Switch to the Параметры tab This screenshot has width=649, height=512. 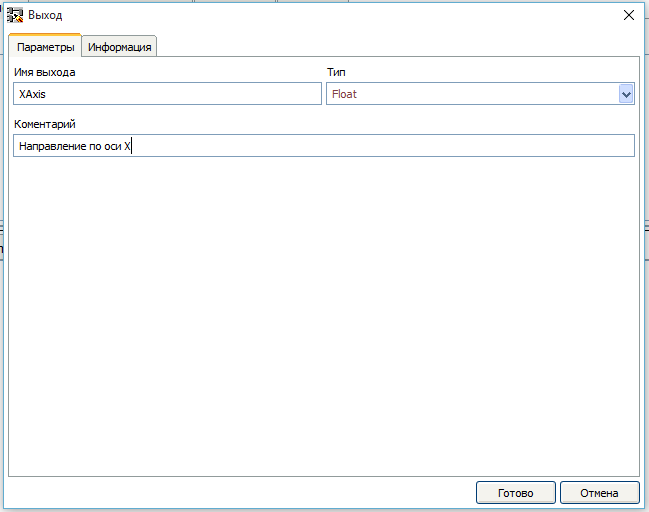[46, 46]
